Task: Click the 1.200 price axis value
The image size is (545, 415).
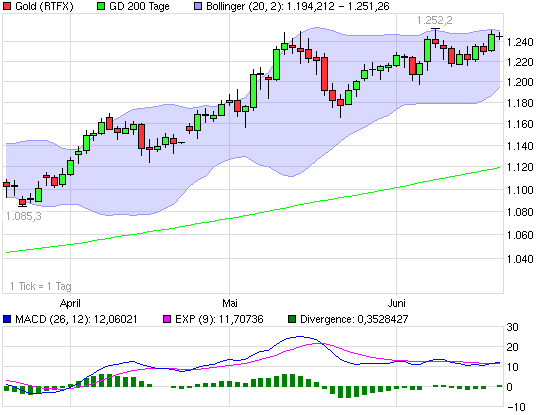Action: click(x=520, y=82)
